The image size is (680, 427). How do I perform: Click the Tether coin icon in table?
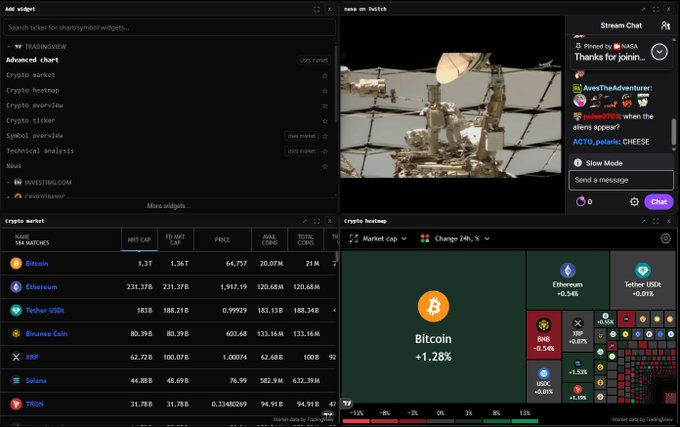click(x=16, y=310)
